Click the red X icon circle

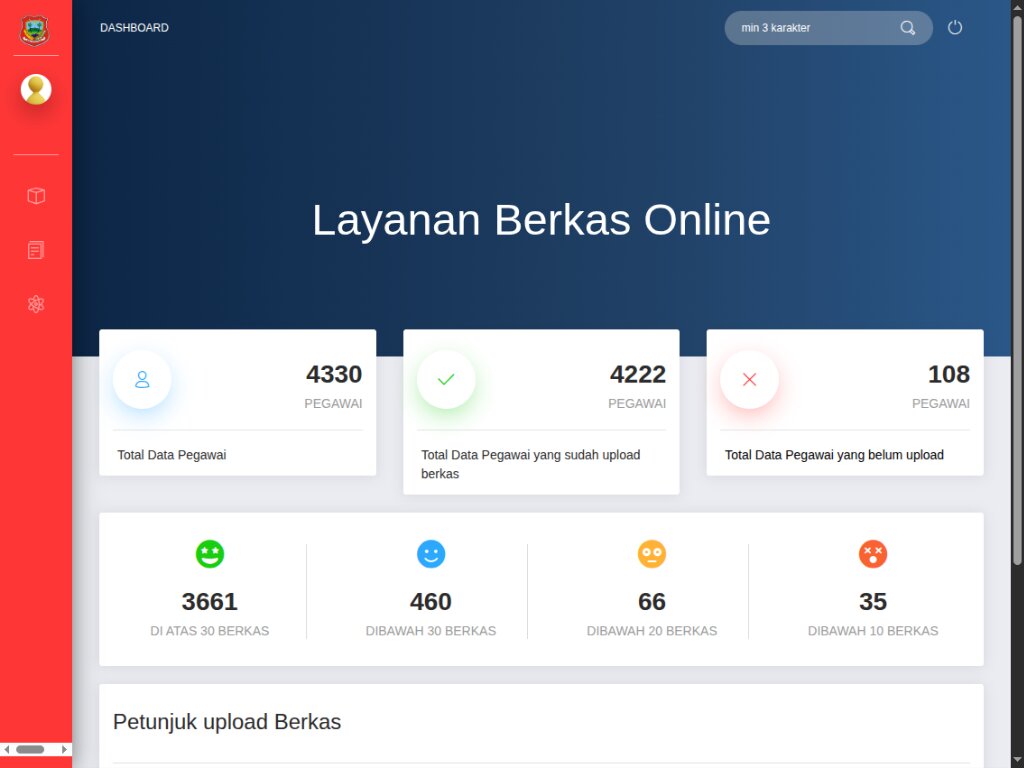pyautogui.click(x=749, y=380)
